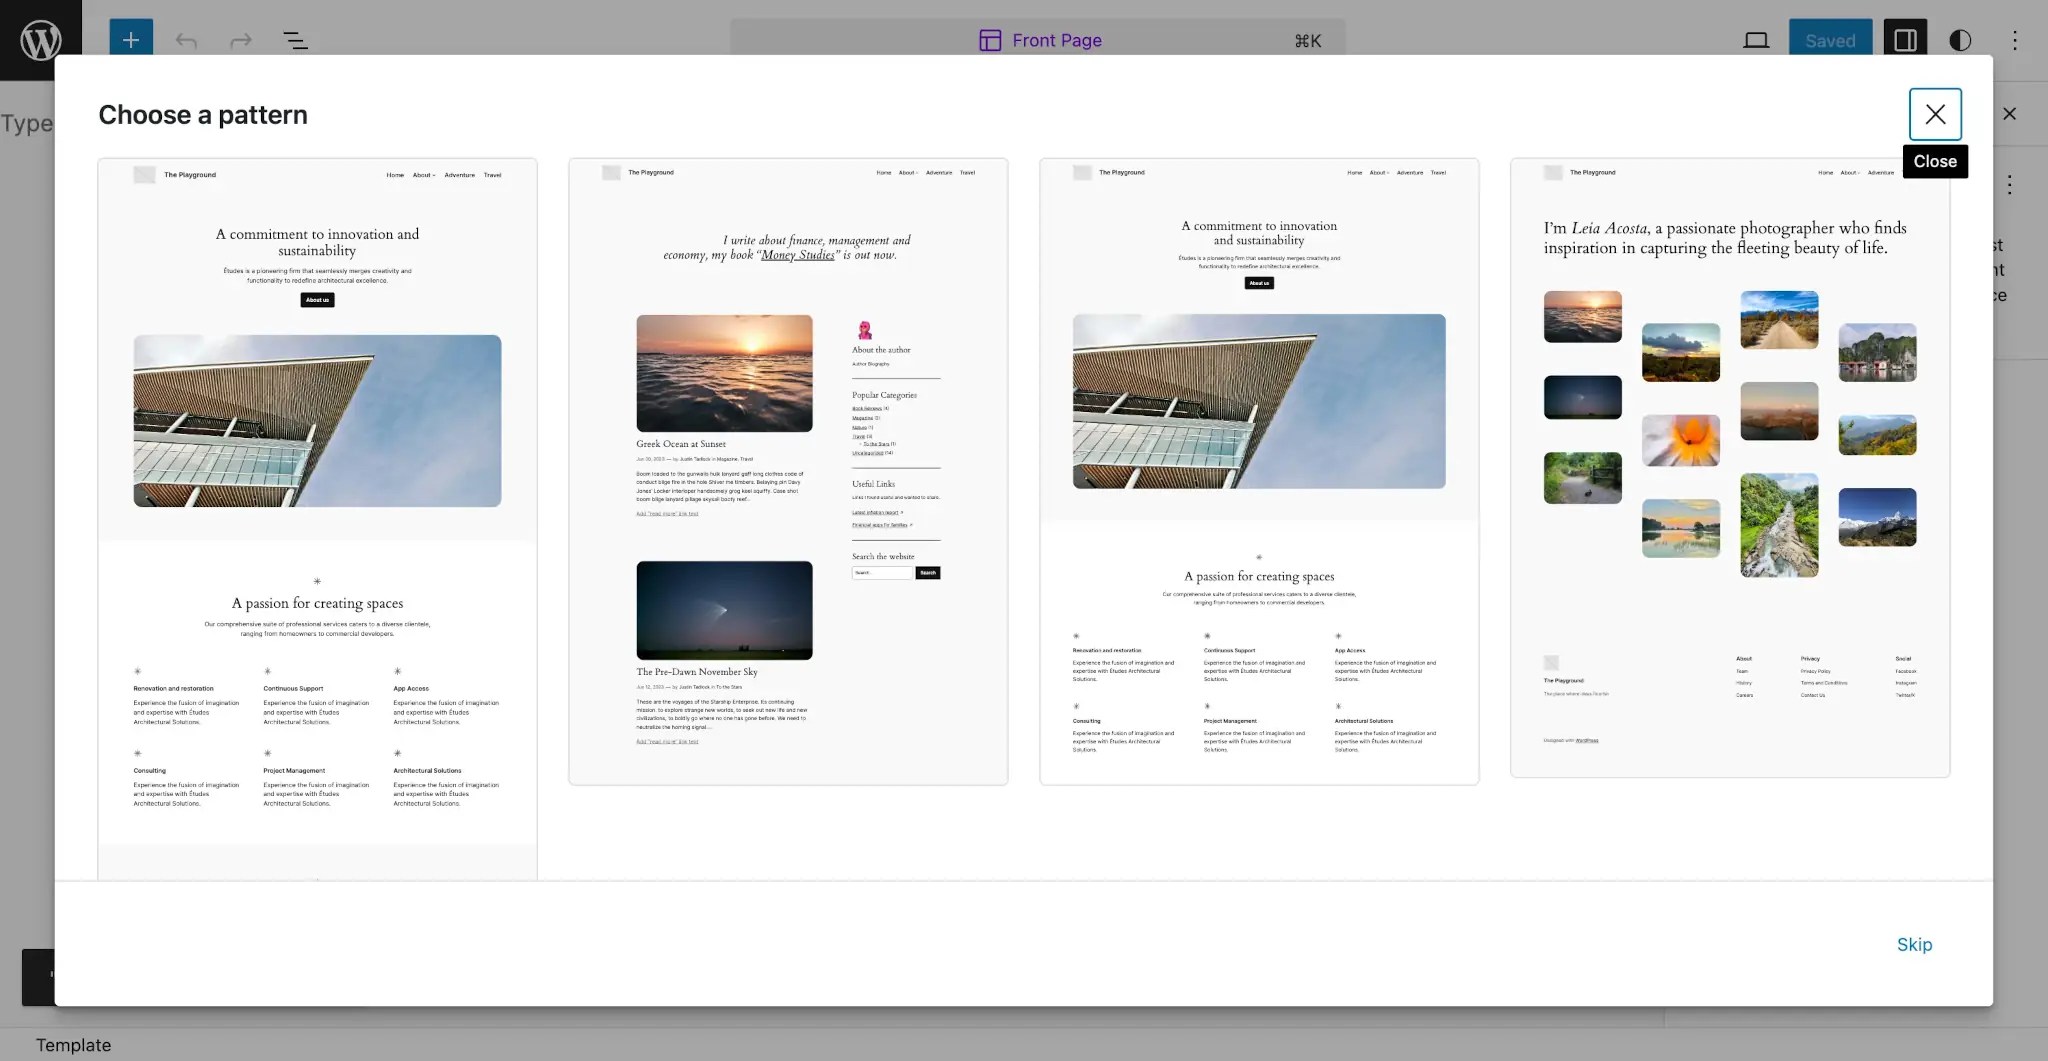Open the Styles half-circle icon
Screen dimensions: 2048x1061
pos(1959,40)
